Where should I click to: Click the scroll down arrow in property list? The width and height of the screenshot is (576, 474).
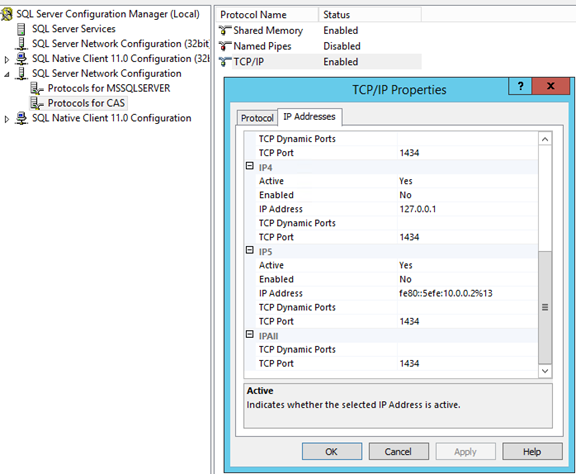click(545, 371)
